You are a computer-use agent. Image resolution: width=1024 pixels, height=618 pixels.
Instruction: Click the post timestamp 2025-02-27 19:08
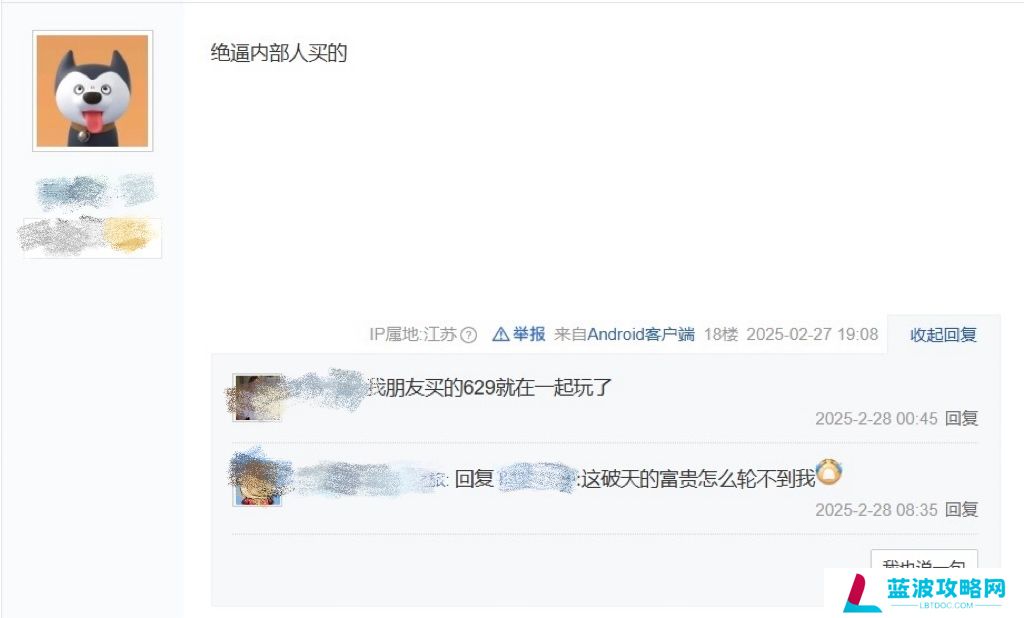pyautogui.click(x=812, y=334)
